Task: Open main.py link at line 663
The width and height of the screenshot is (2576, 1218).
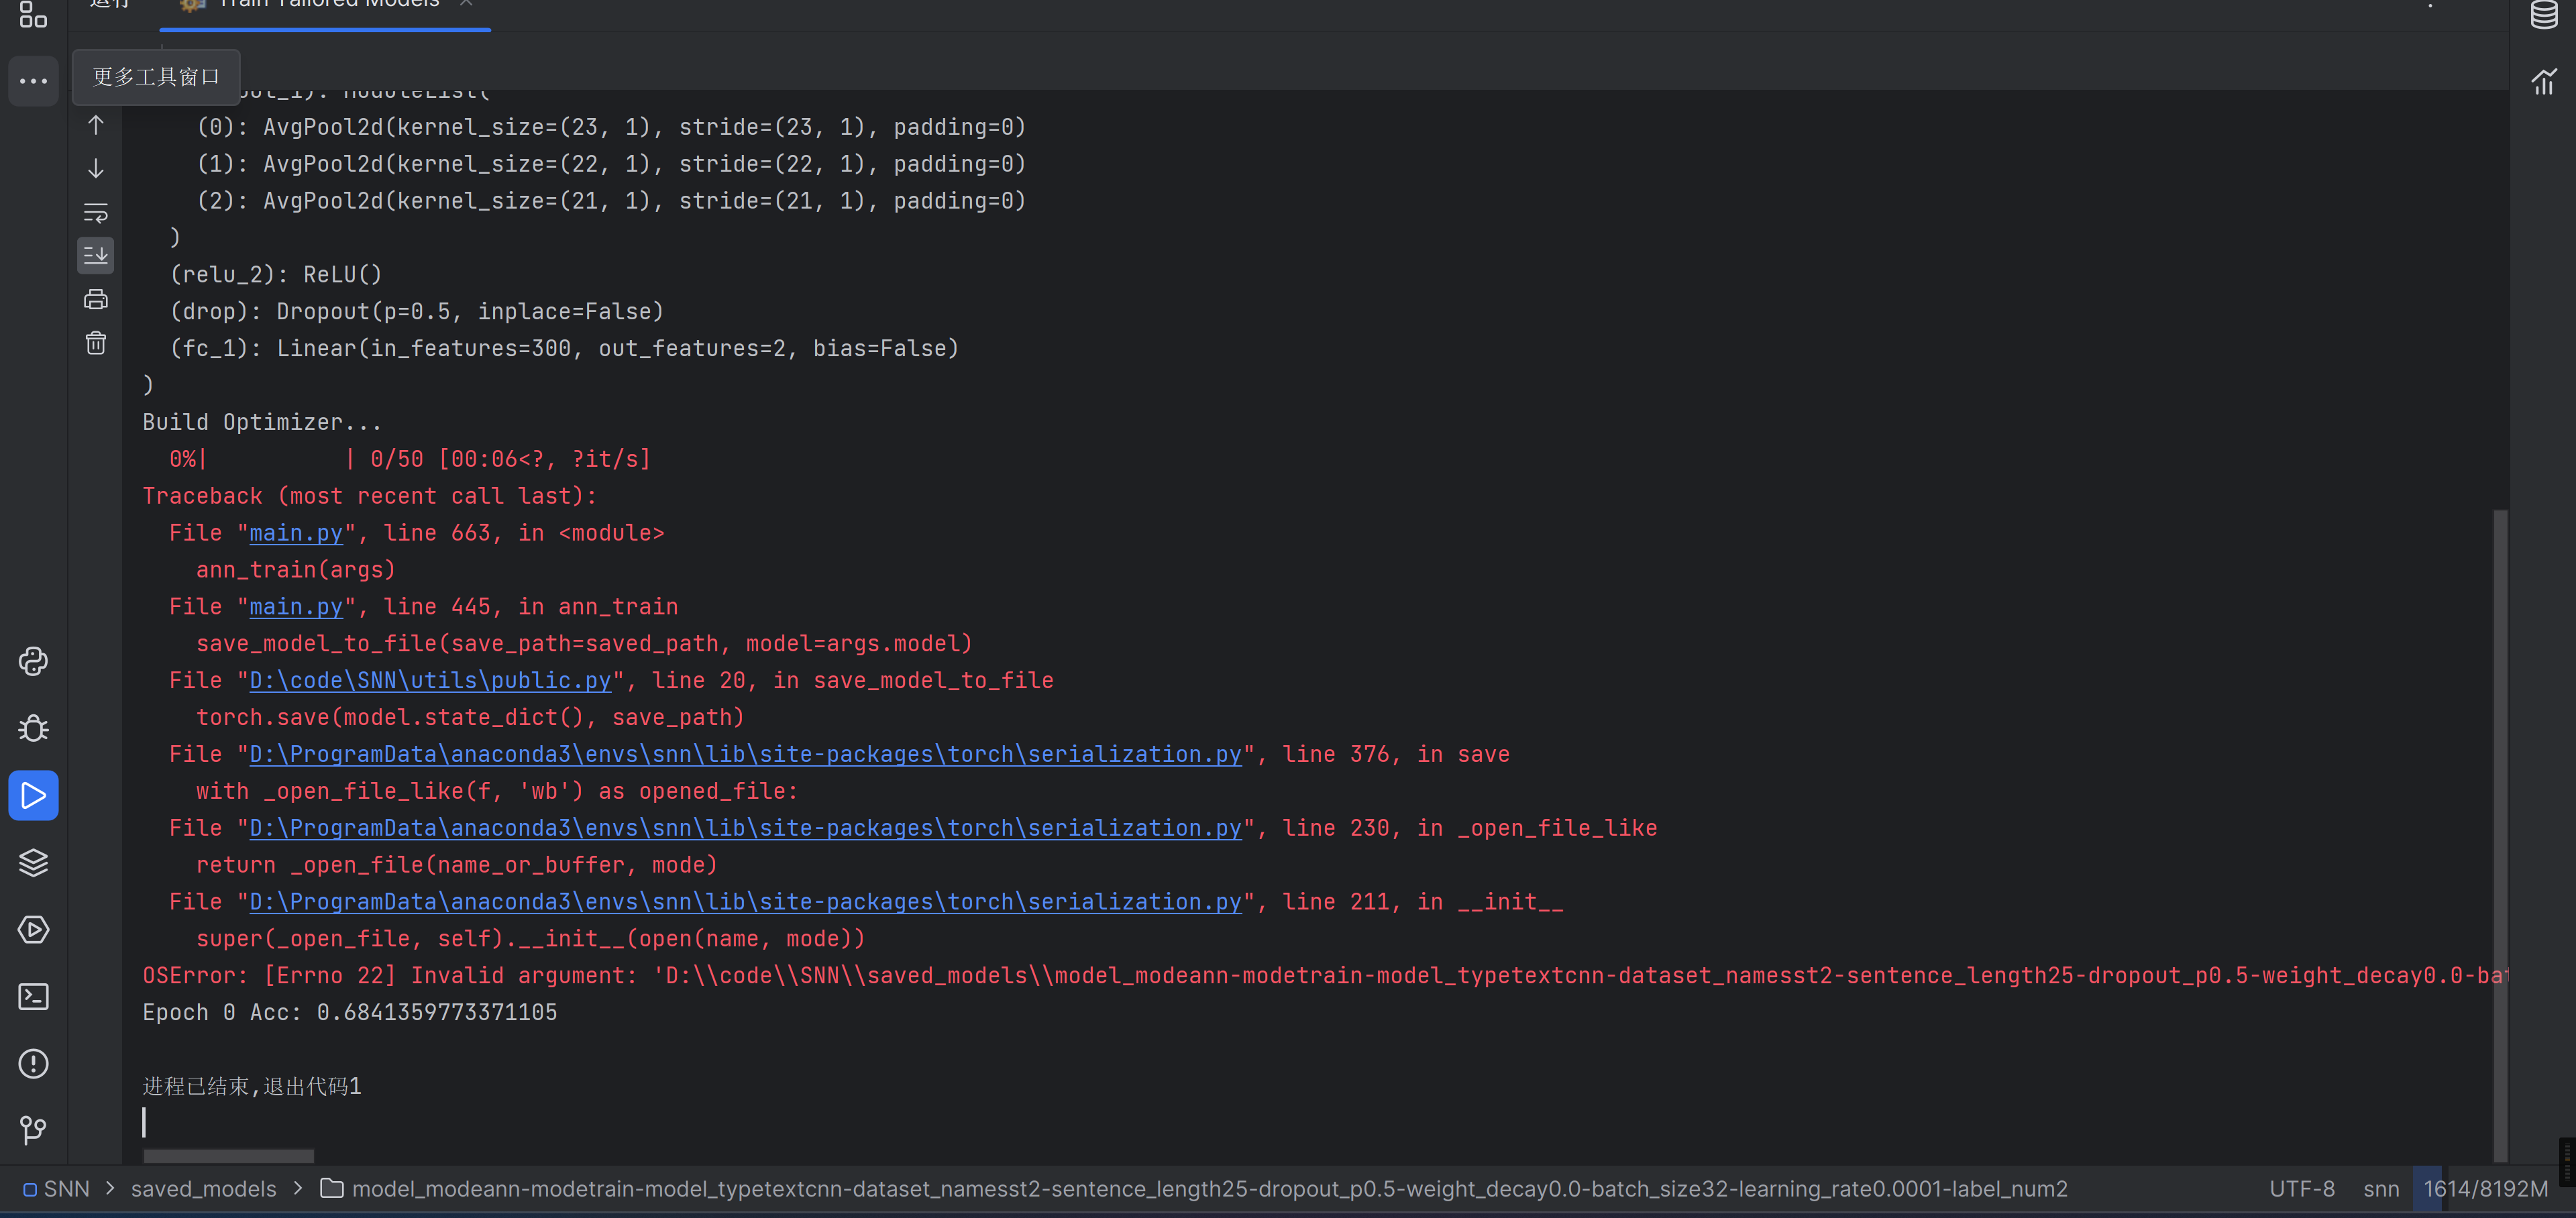Action: (x=295, y=533)
